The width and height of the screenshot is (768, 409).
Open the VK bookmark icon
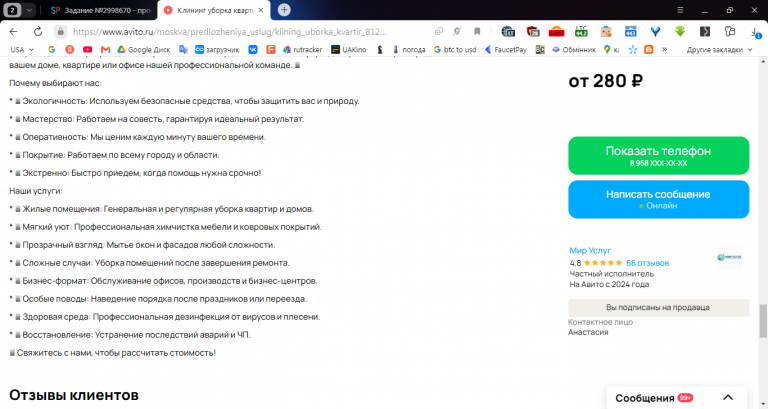[253, 49]
